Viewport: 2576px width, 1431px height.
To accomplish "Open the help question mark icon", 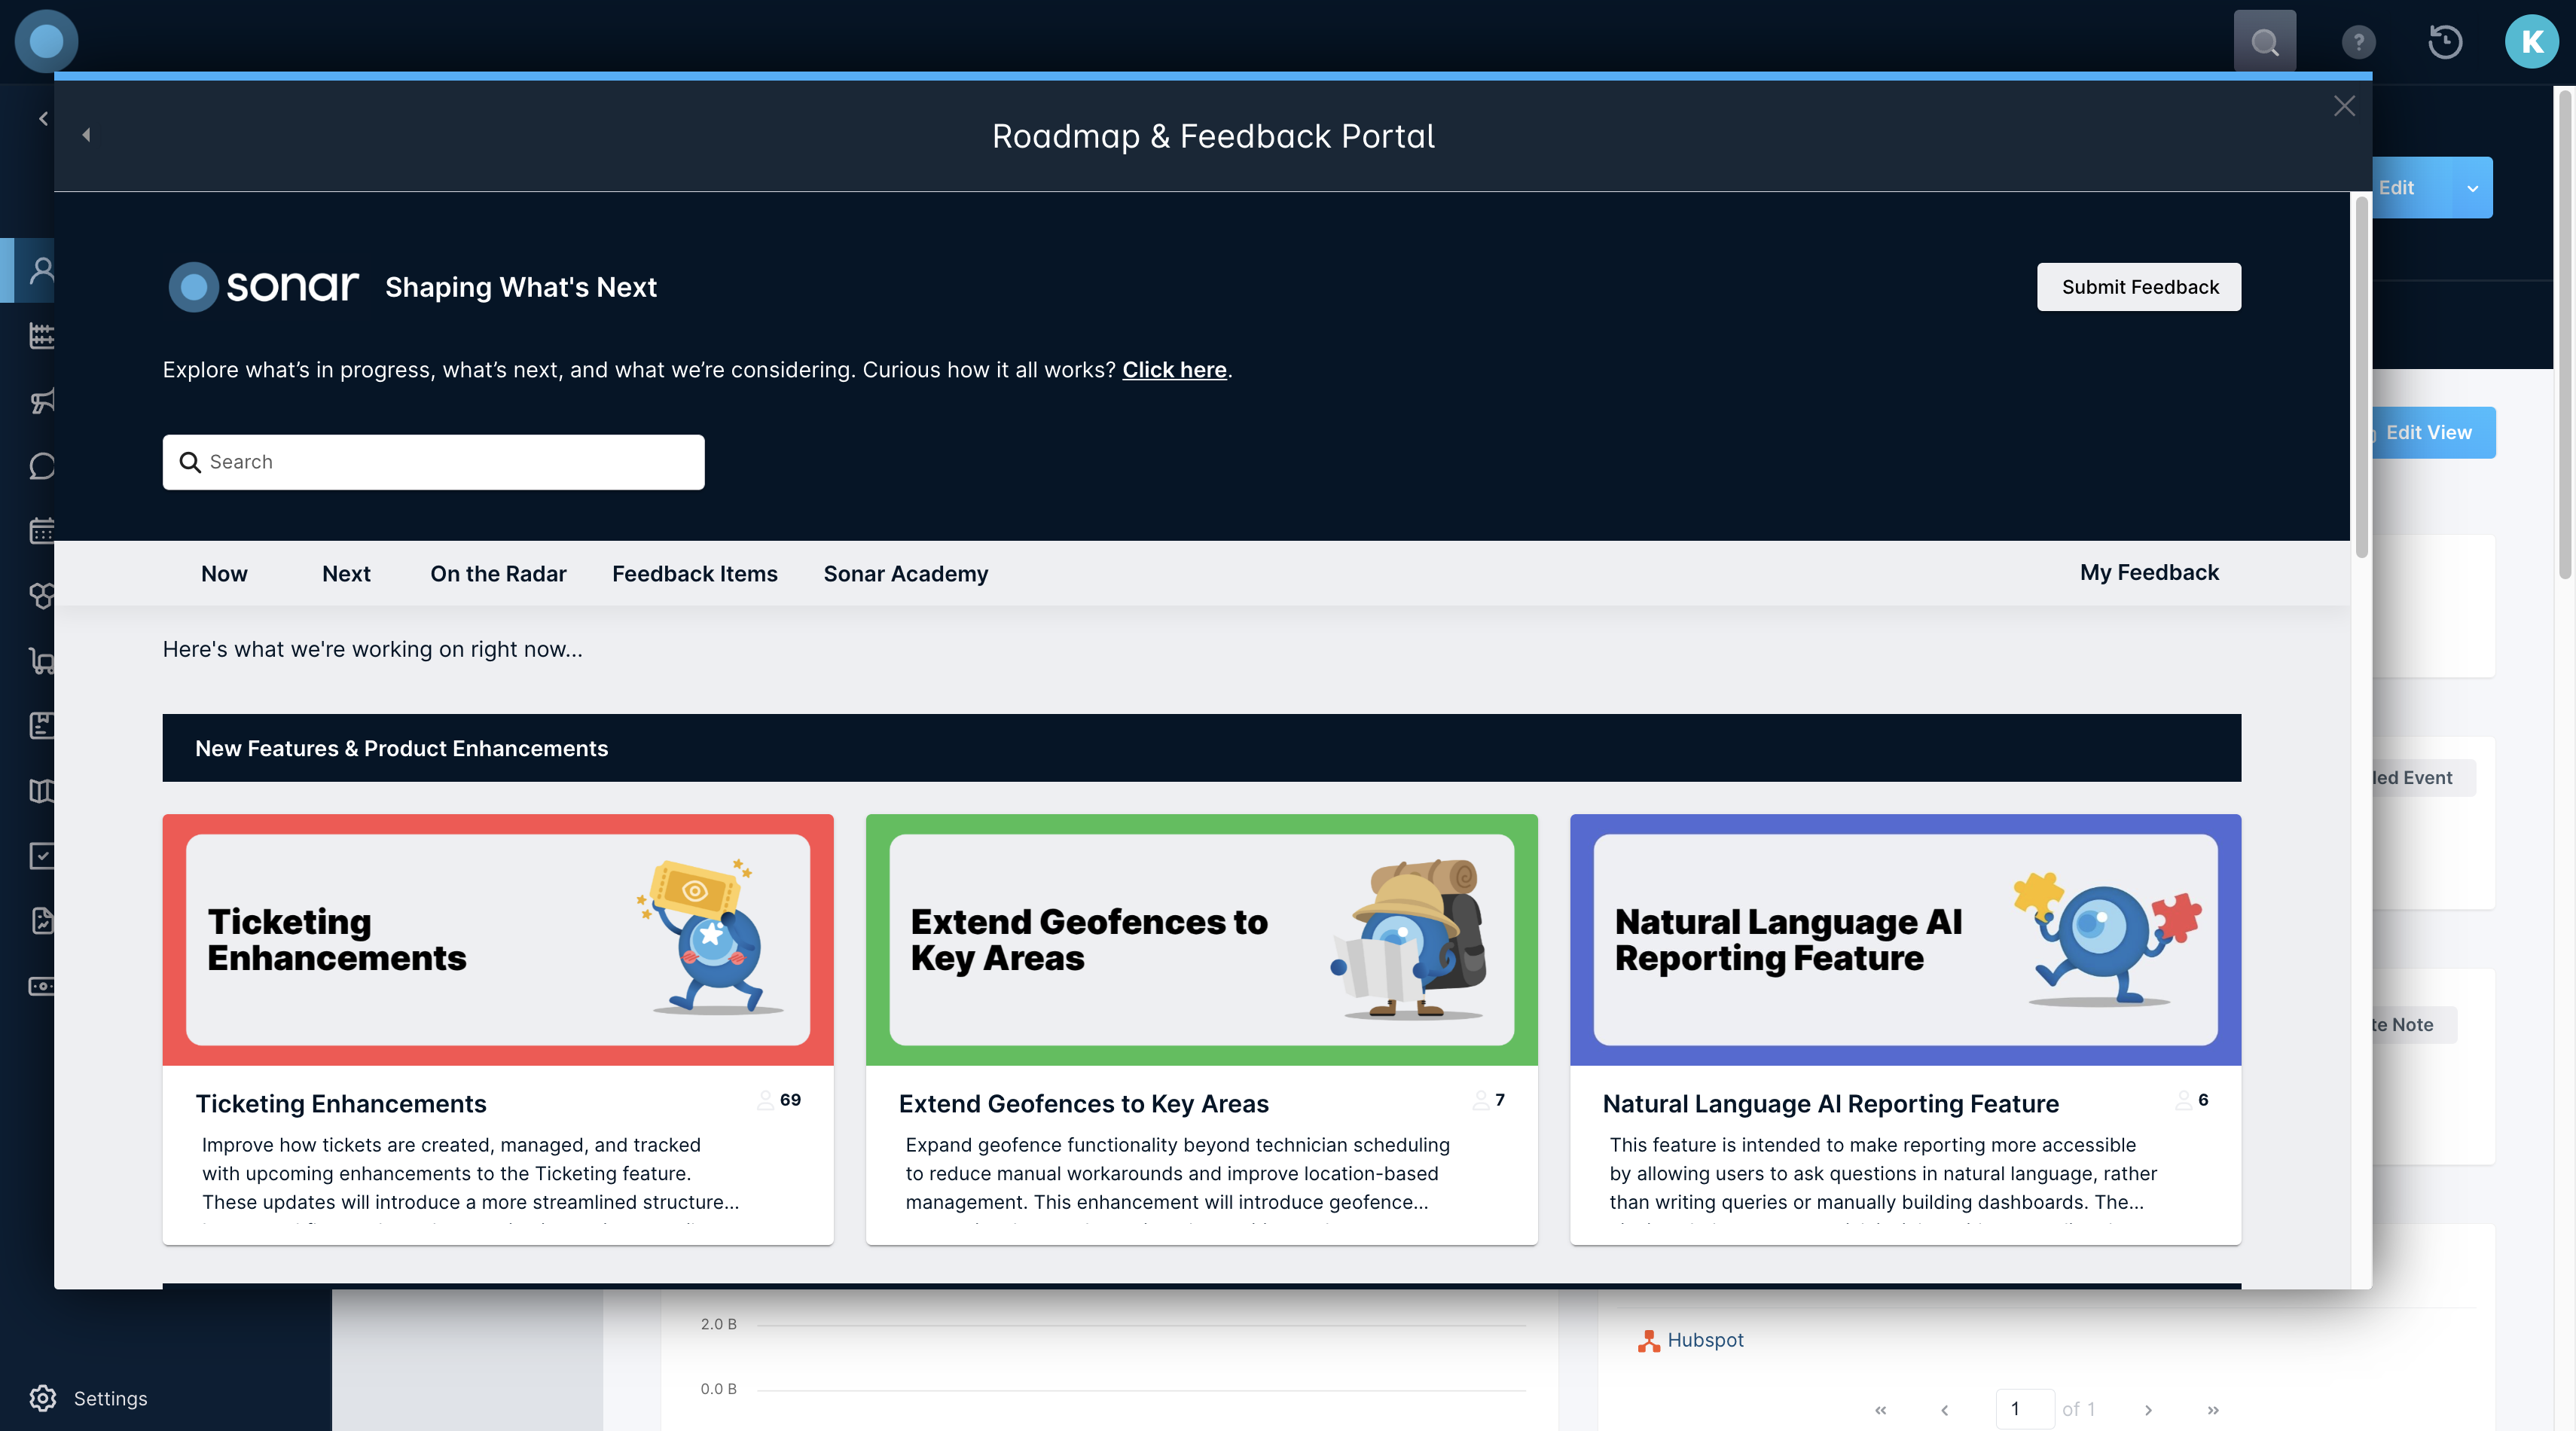I will 2358,42.
